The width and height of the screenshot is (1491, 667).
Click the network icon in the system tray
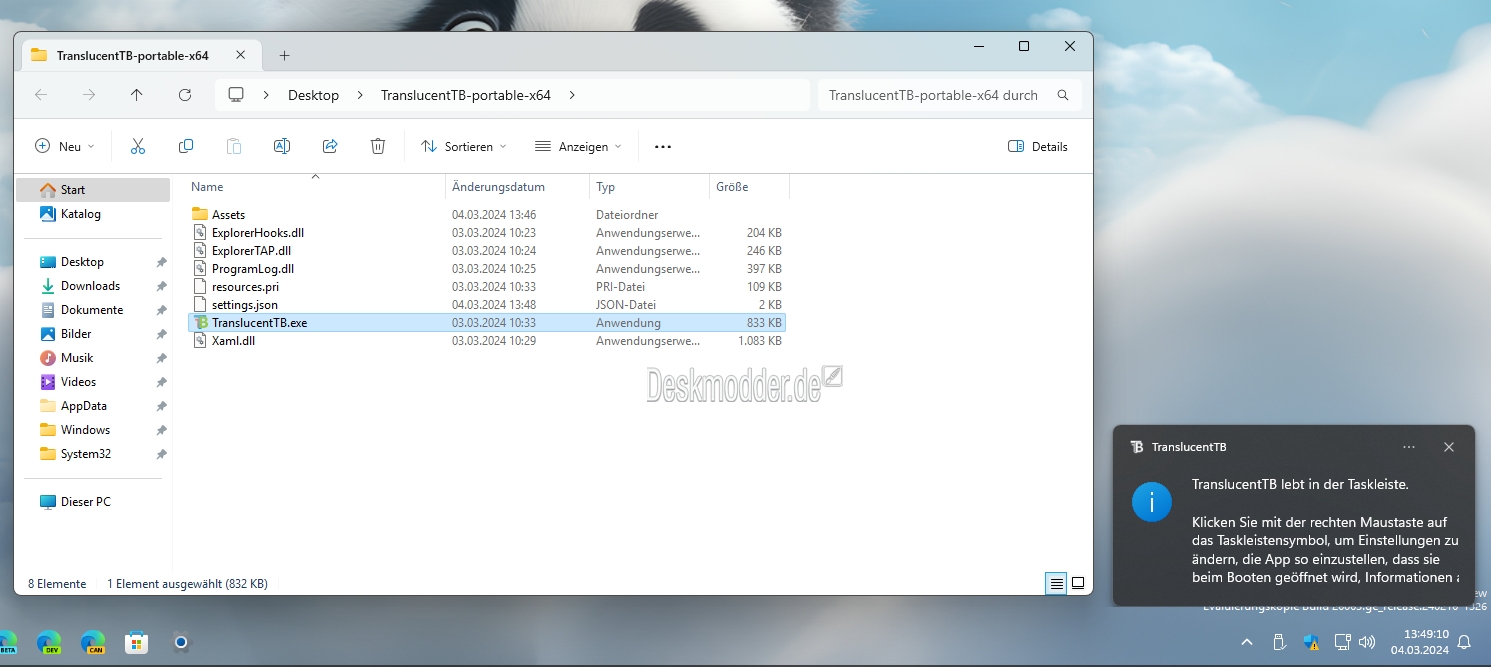(x=1343, y=641)
